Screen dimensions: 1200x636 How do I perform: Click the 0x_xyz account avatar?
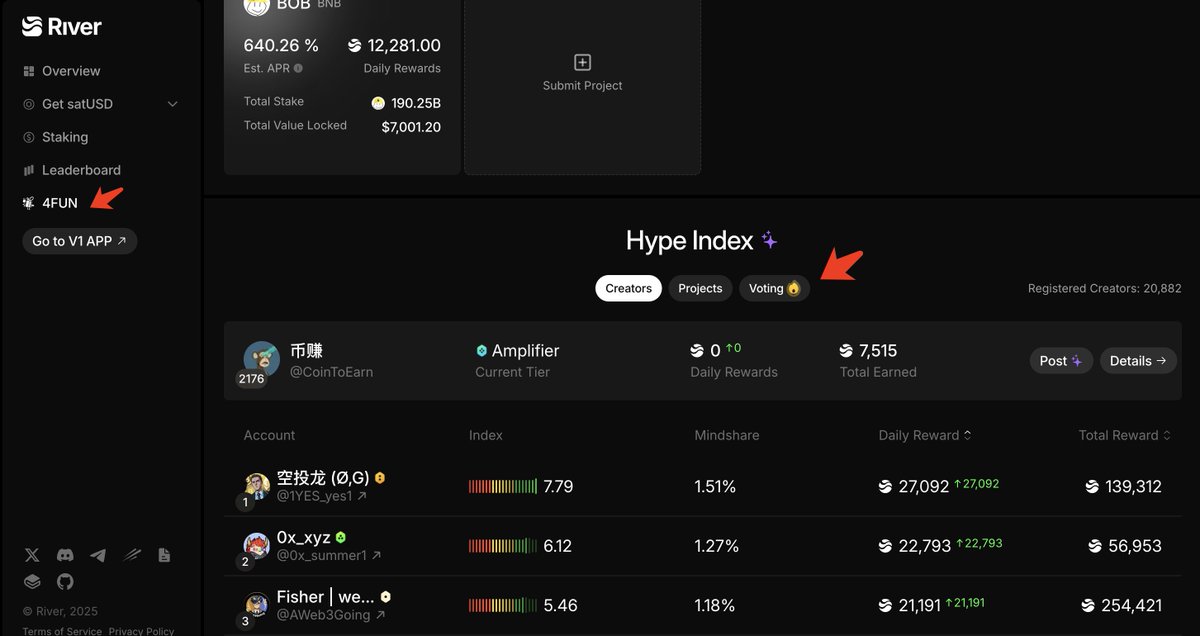[x=257, y=546]
